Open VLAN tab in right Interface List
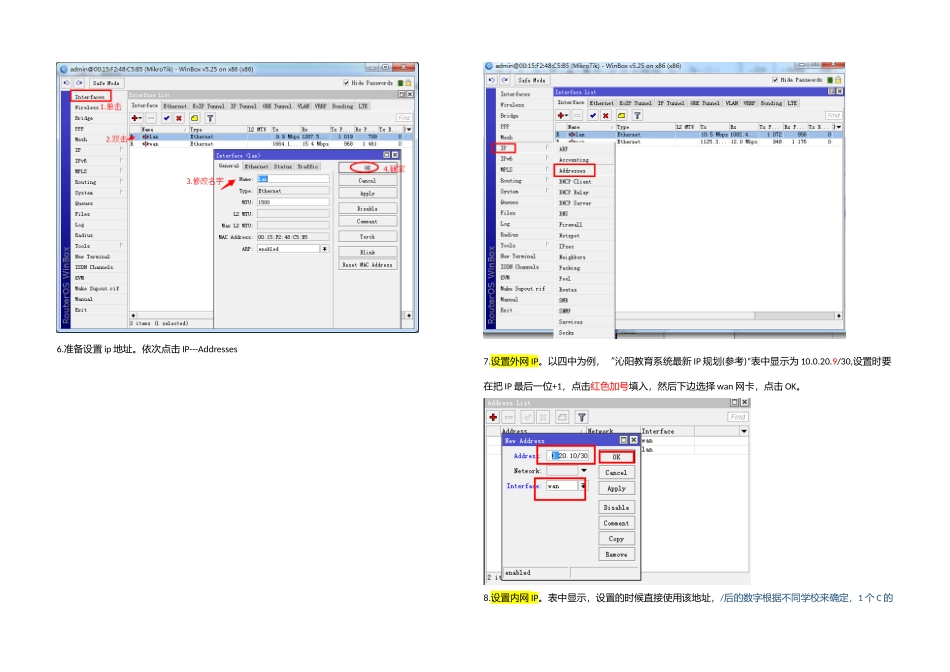Viewport: 950px width, 672px height. (x=732, y=103)
